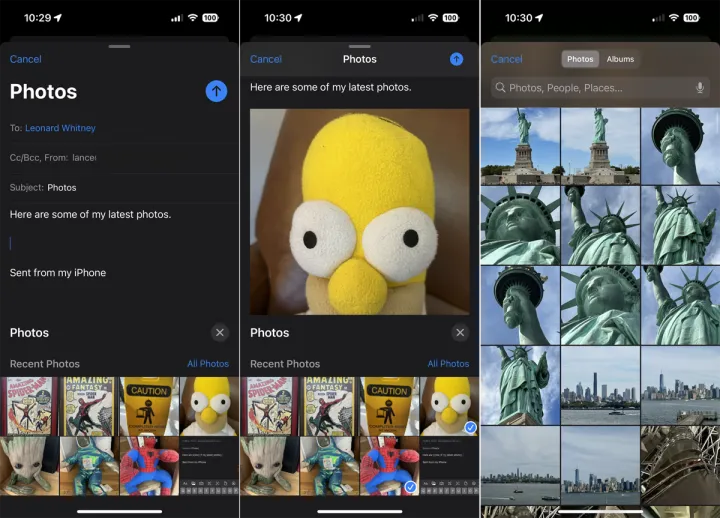
Task: Deselect the checked Homer plush thumbnail
Action: pyautogui.click(x=449, y=406)
